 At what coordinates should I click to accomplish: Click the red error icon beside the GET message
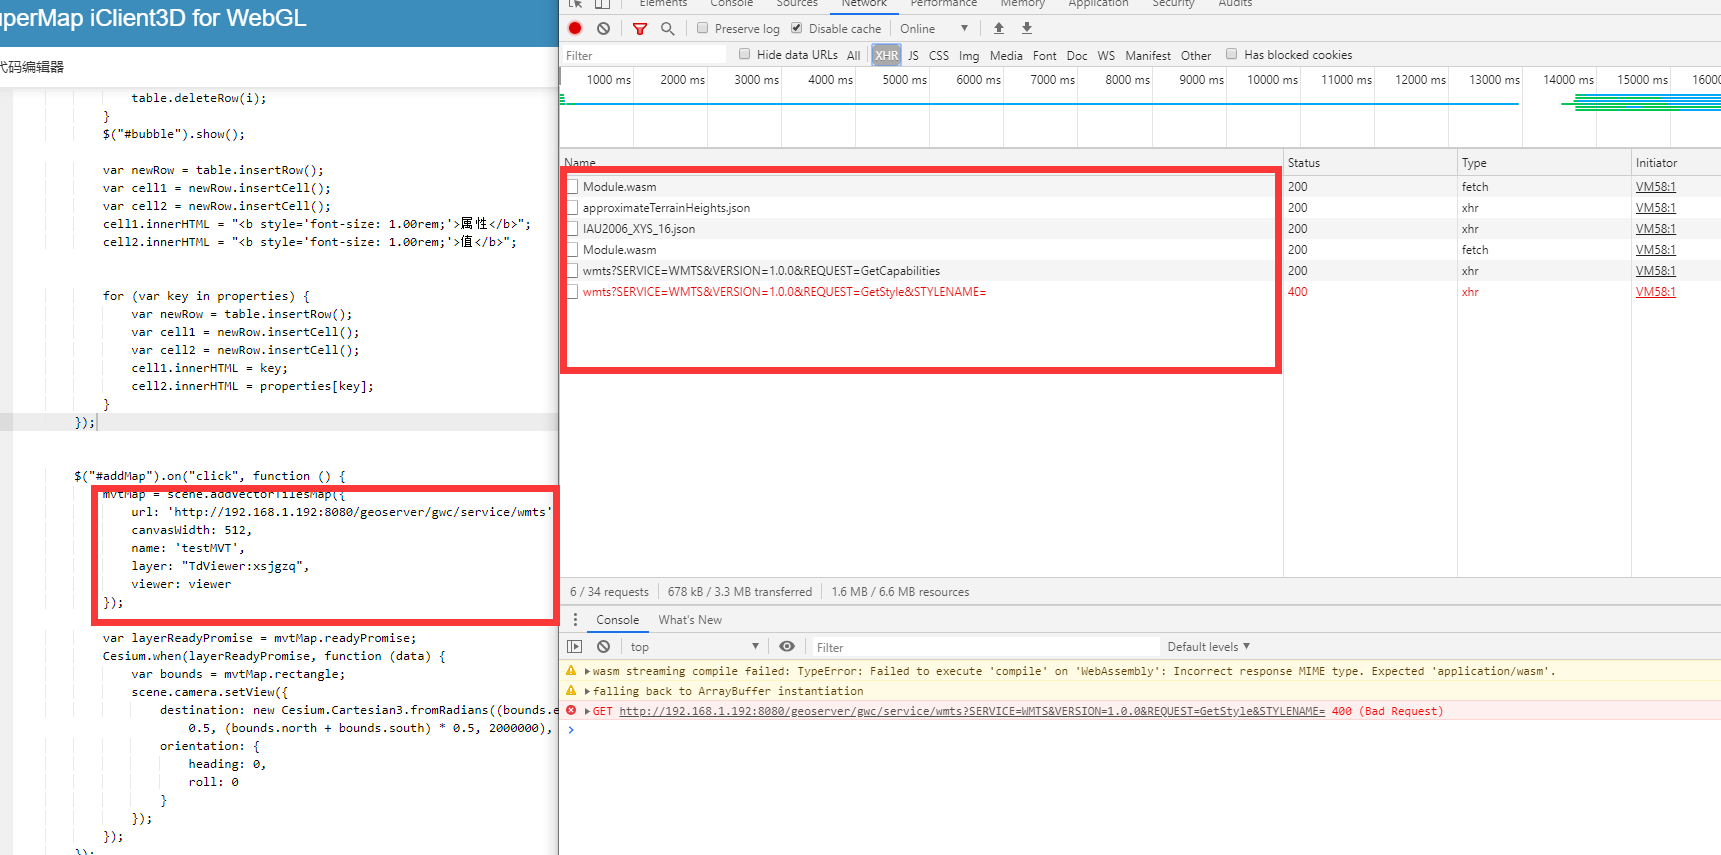click(571, 711)
